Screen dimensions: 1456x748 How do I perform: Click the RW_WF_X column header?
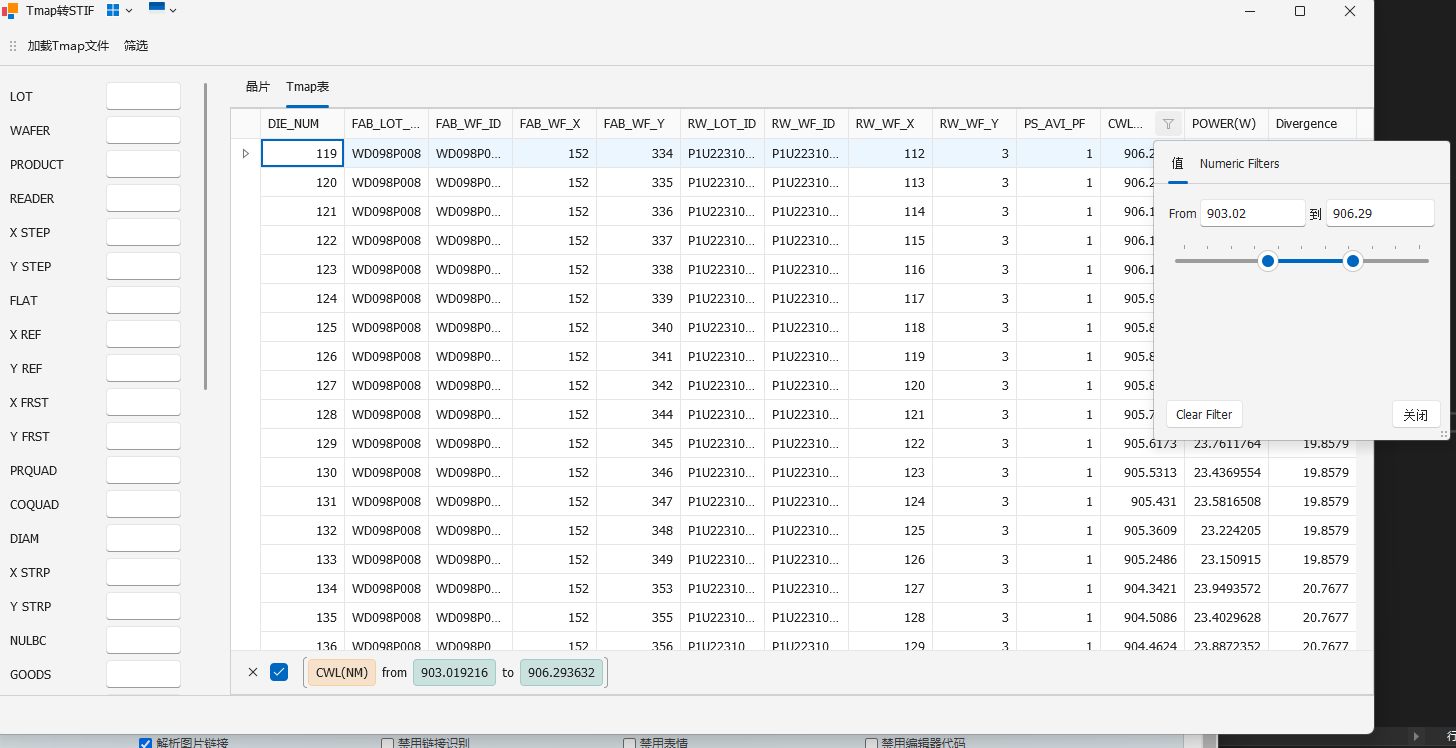[890, 124]
